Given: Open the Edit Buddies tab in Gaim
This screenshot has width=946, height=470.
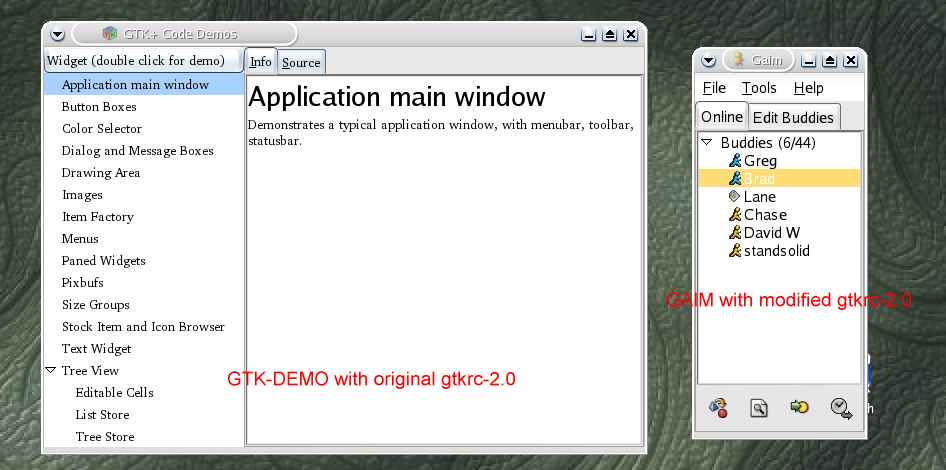Looking at the screenshot, I should click(x=793, y=117).
